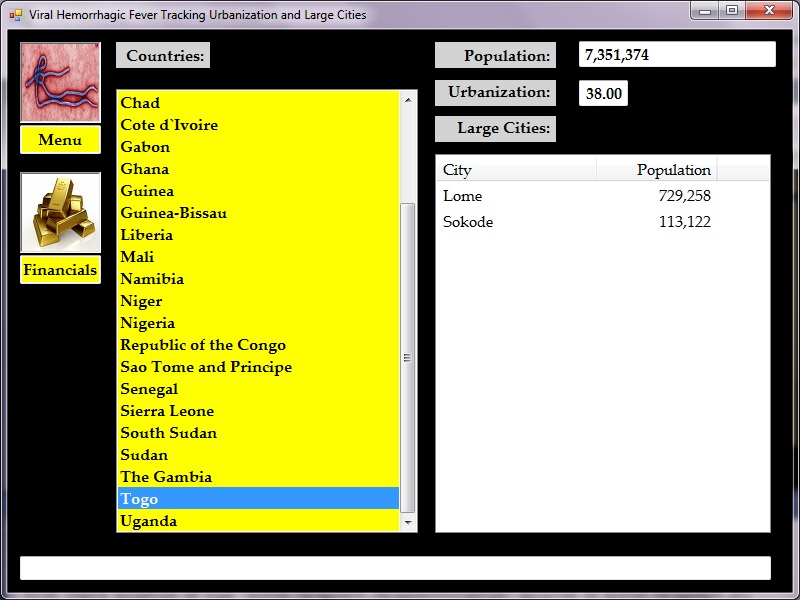Screen dimensions: 800x600
Task: Click the scroll up arrow of country list
Action: click(408, 100)
